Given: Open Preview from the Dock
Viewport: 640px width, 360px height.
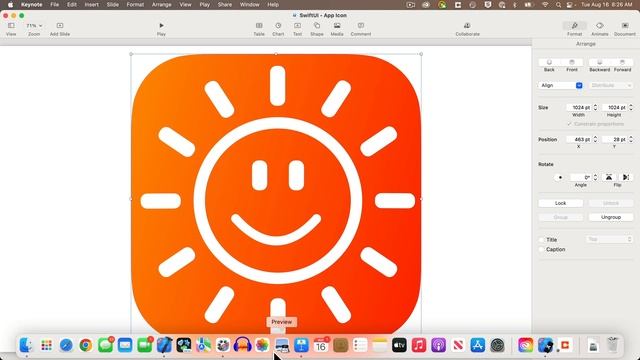Looking at the screenshot, I should (x=282, y=345).
